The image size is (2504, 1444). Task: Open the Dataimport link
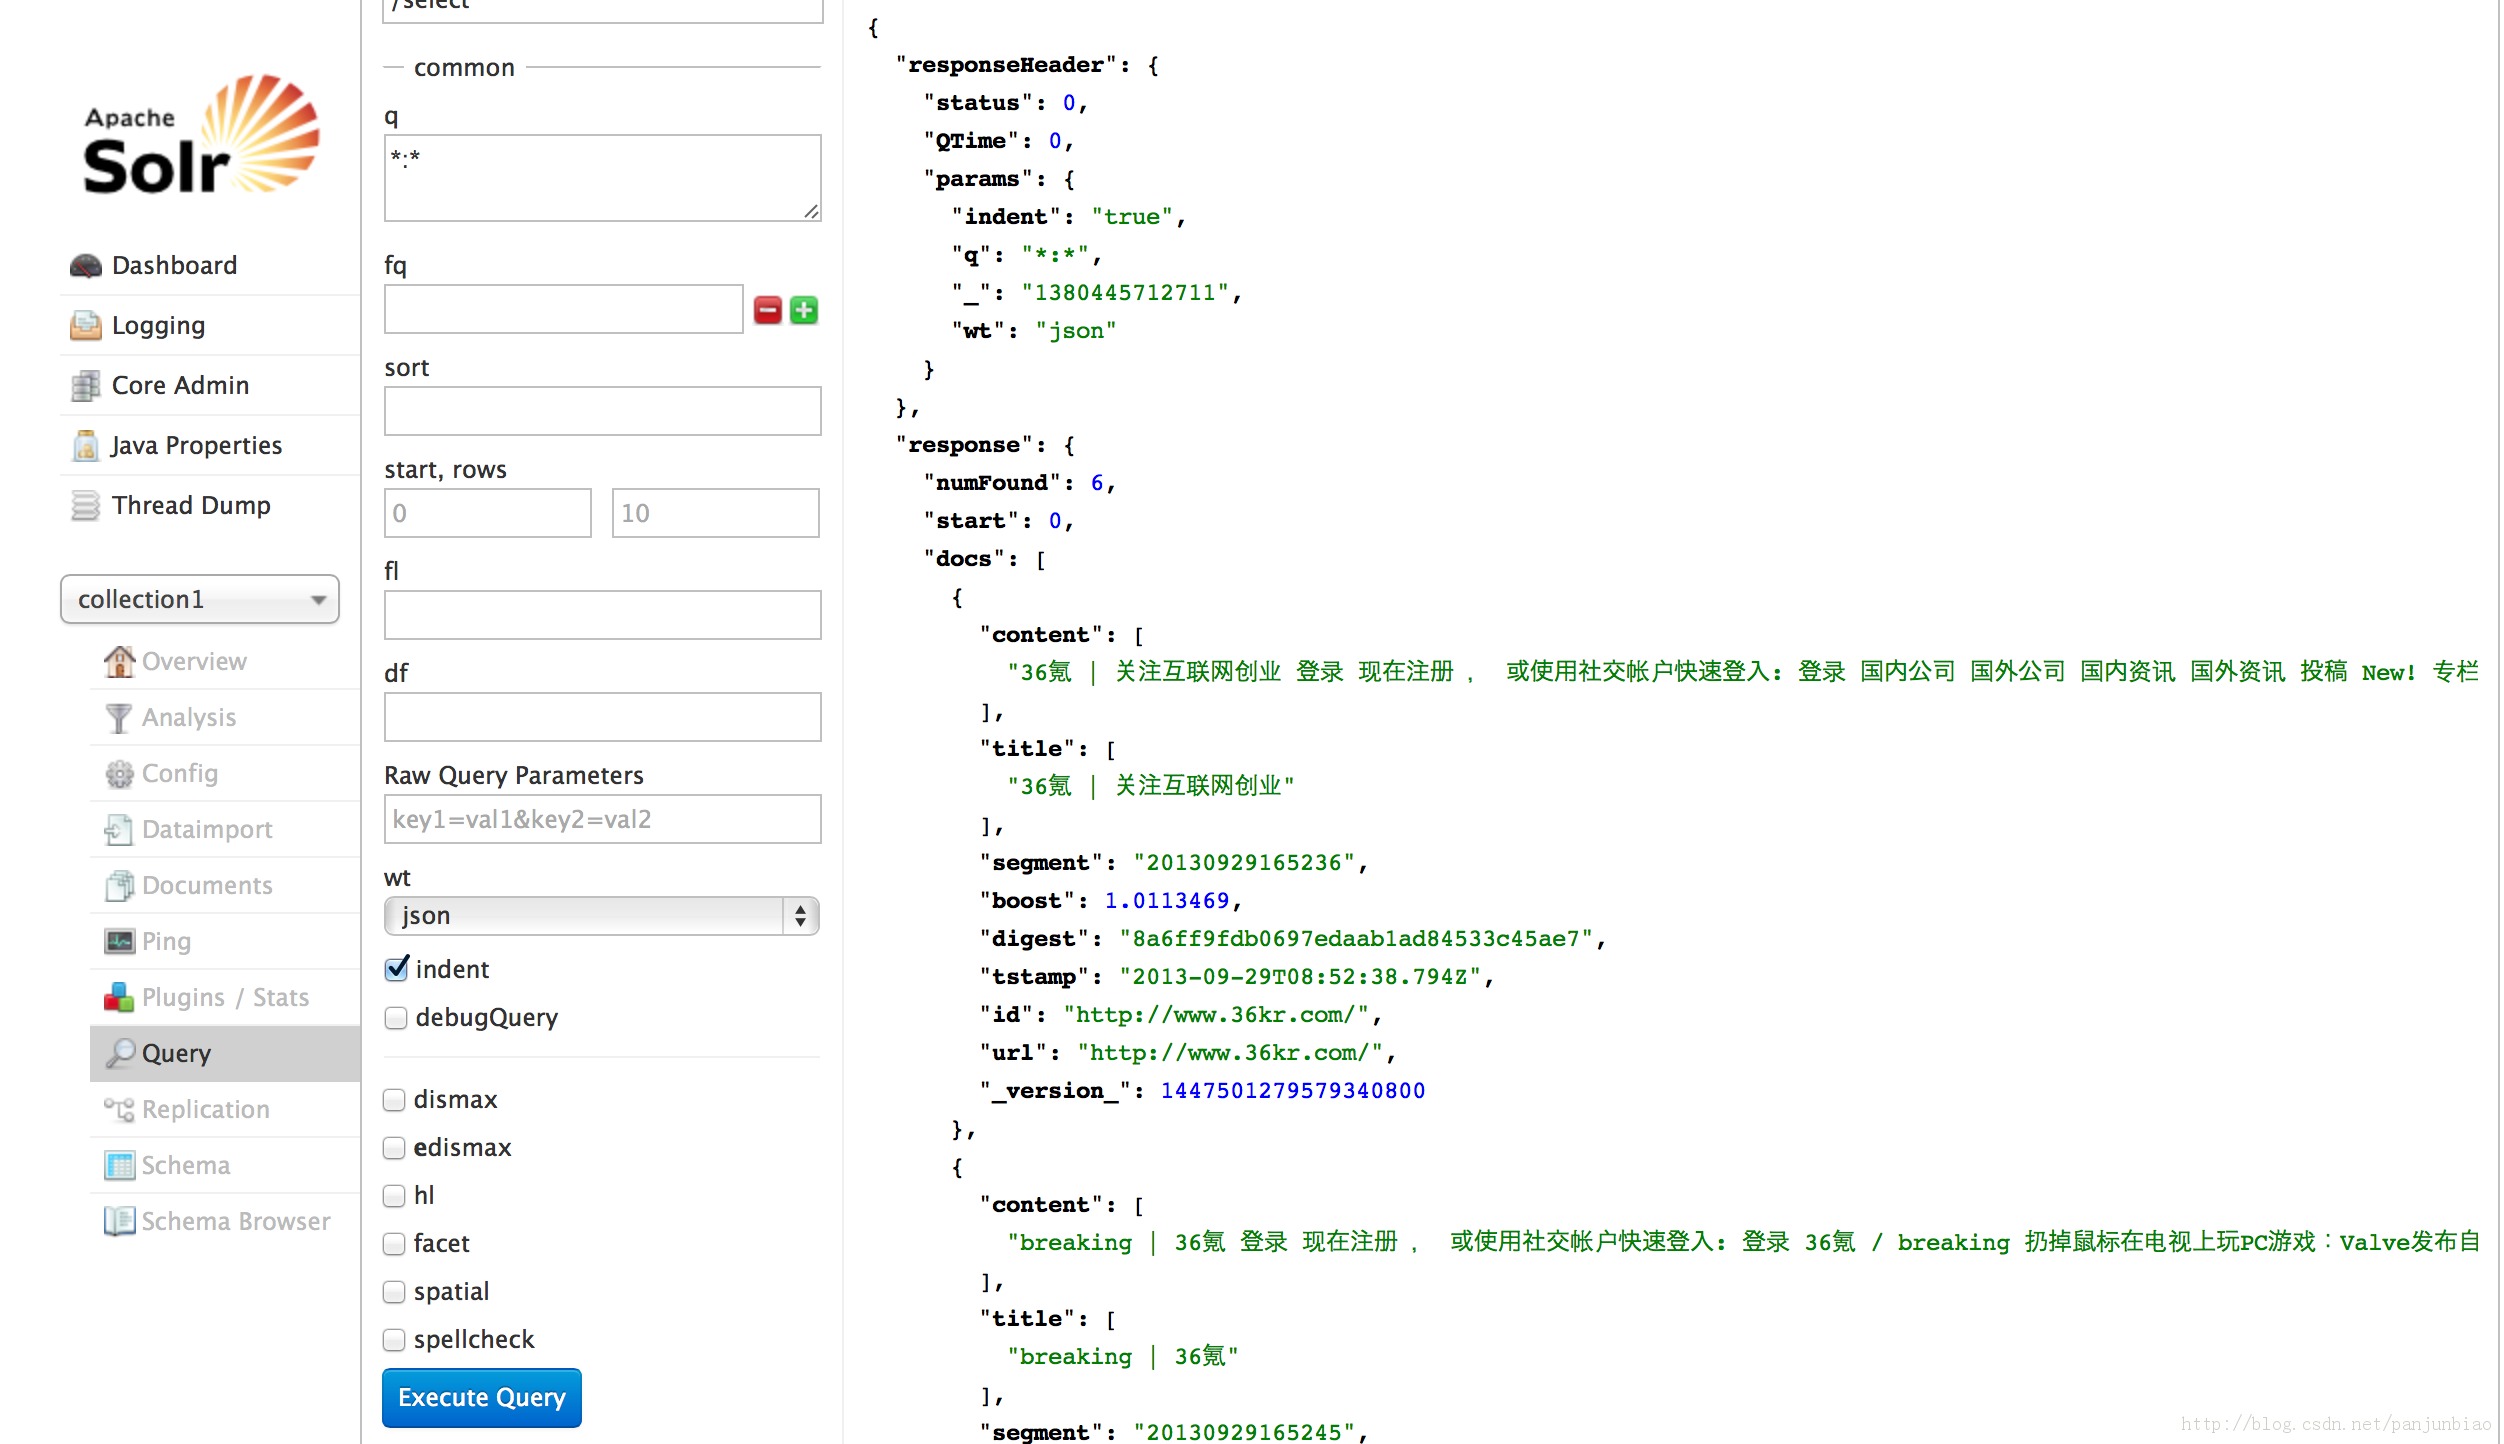207,829
